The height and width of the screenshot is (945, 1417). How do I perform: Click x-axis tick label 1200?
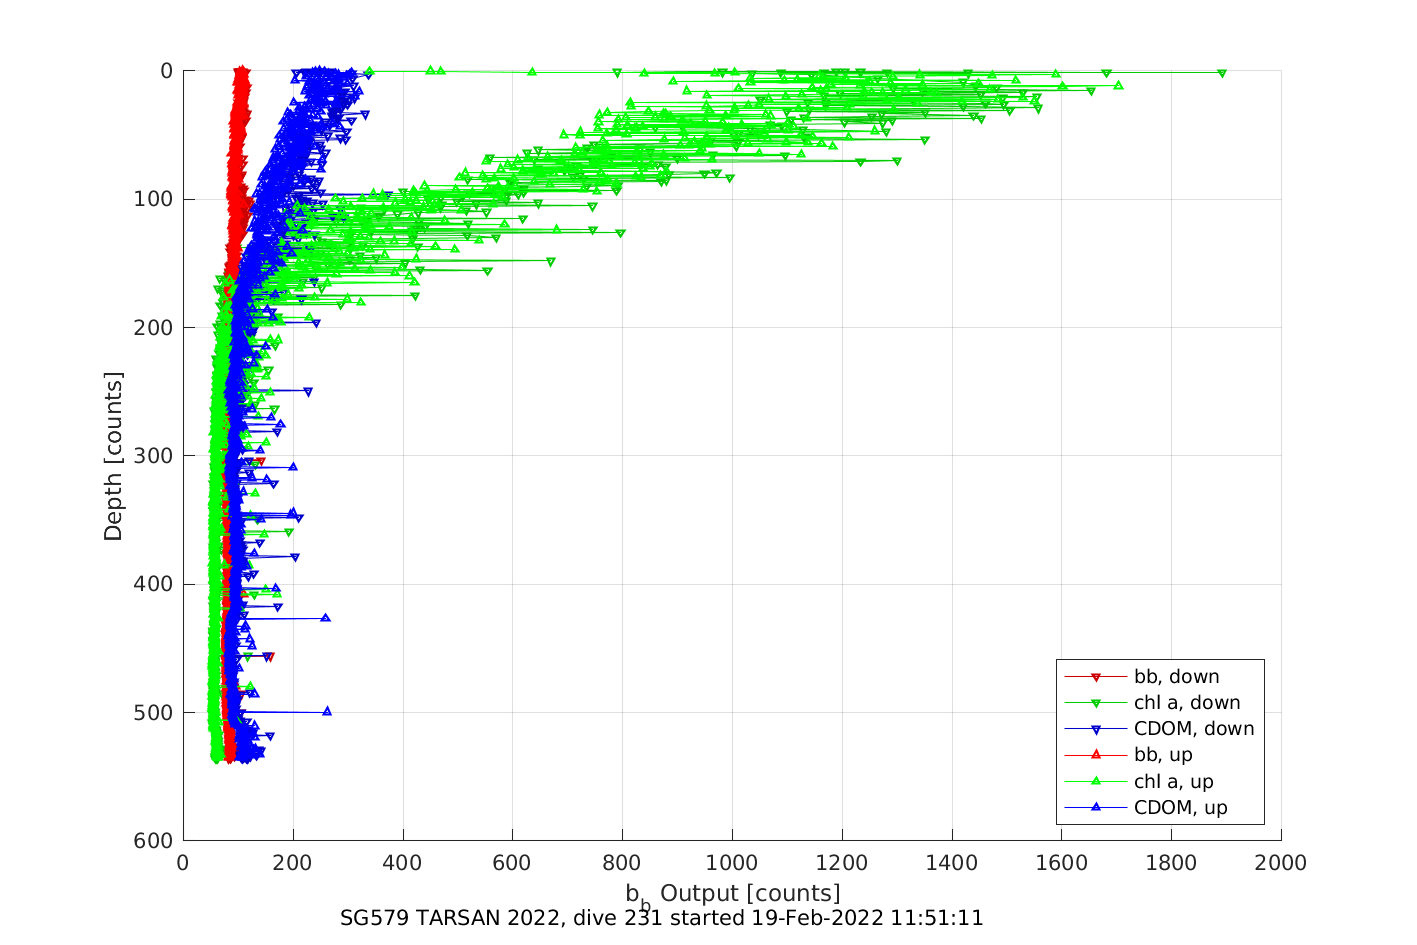click(x=842, y=863)
